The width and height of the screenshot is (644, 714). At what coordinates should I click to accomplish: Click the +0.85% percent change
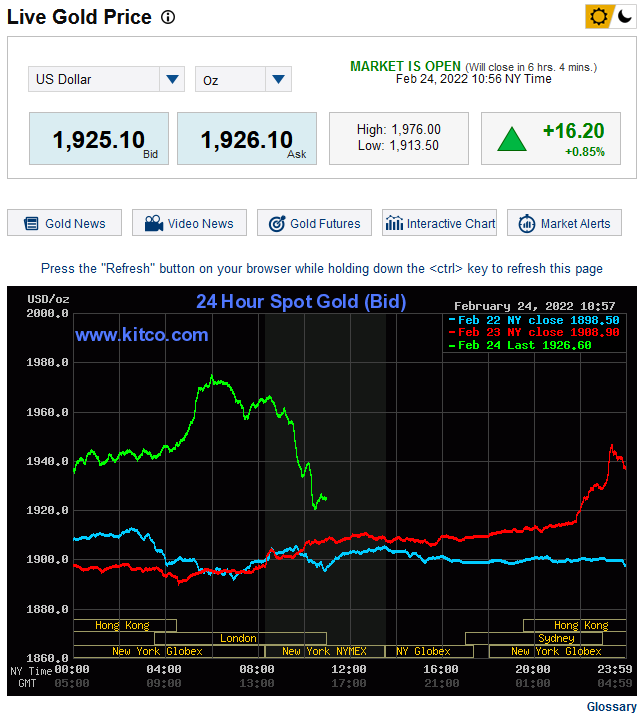[x=585, y=152]
